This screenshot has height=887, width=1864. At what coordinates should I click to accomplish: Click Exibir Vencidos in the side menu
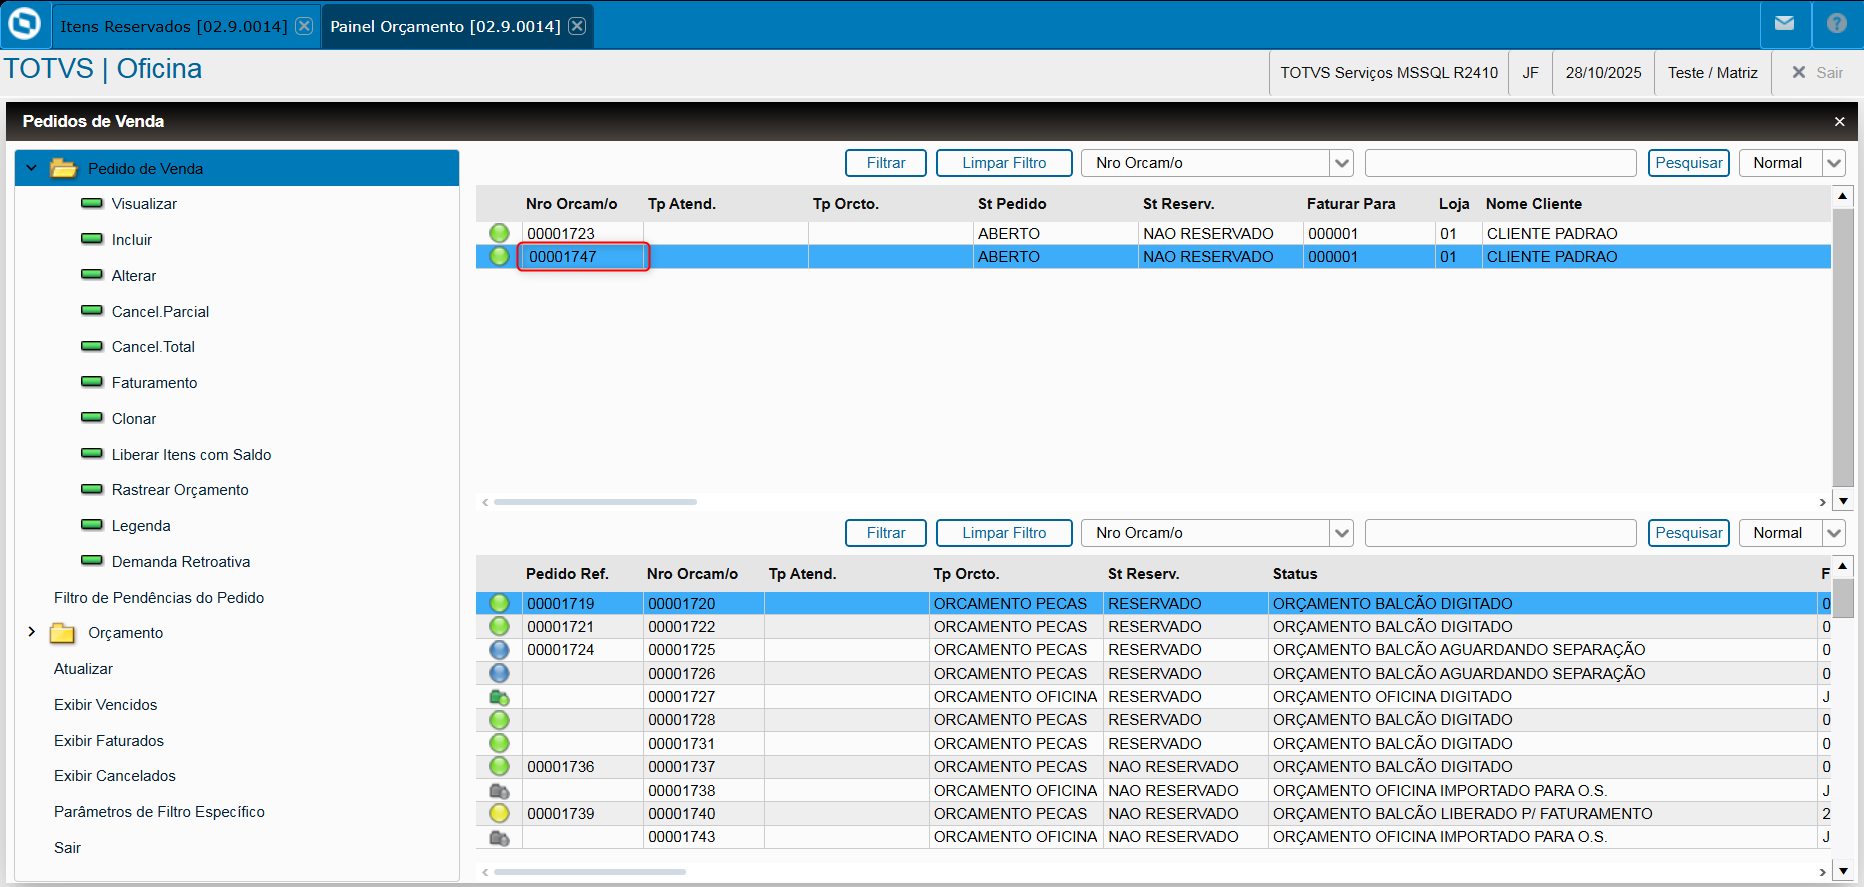(x=105, y=705)
